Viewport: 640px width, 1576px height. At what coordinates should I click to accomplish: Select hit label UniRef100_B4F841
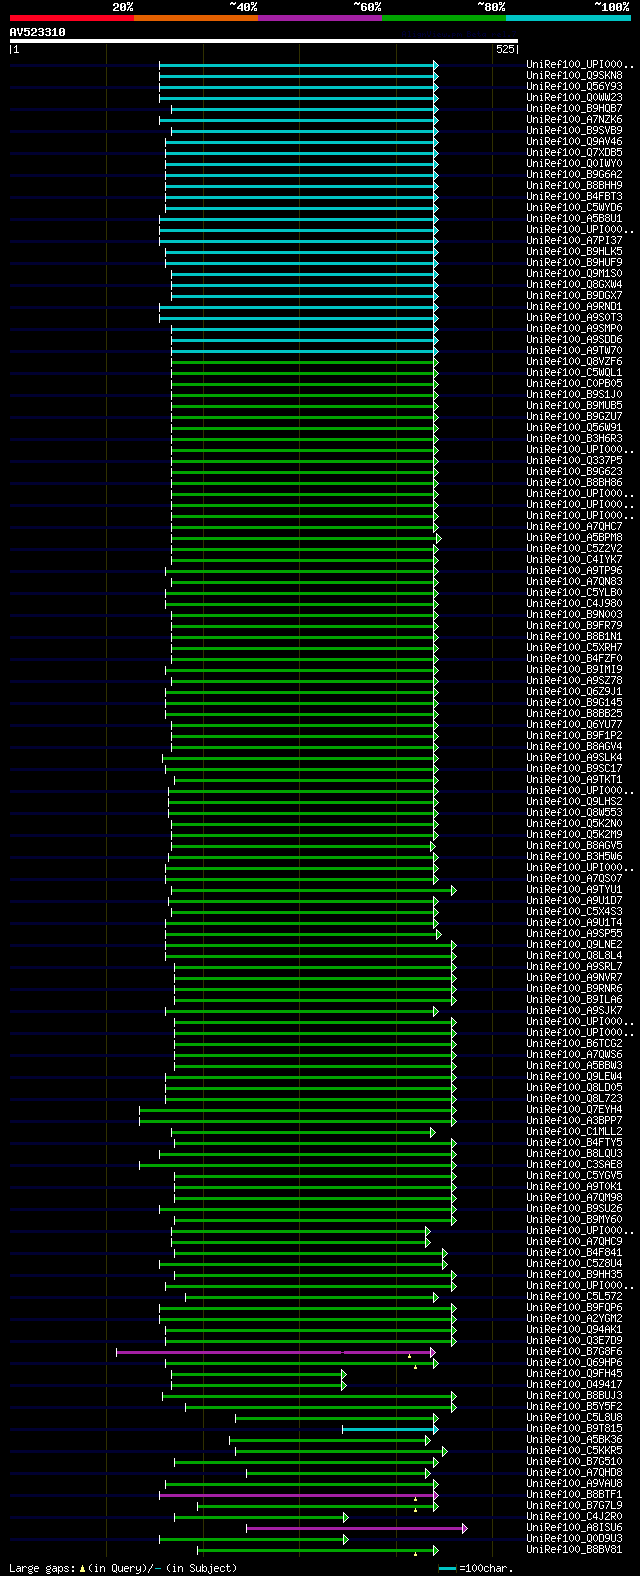point(574,1252)
